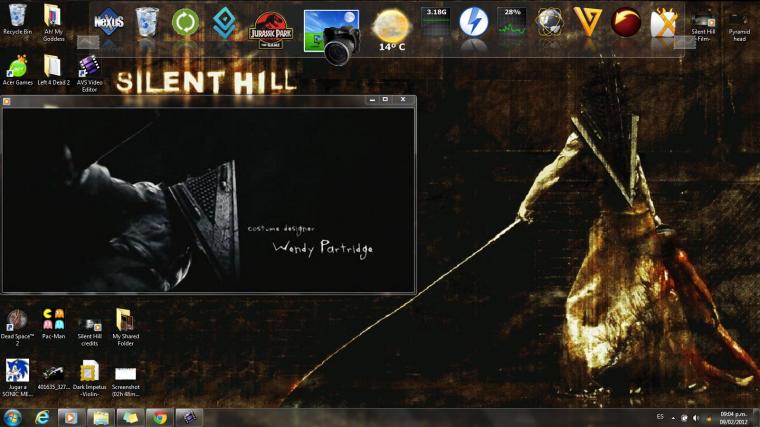
Task: Open the Screenshot image file on desktop
Action: point(126,381)
